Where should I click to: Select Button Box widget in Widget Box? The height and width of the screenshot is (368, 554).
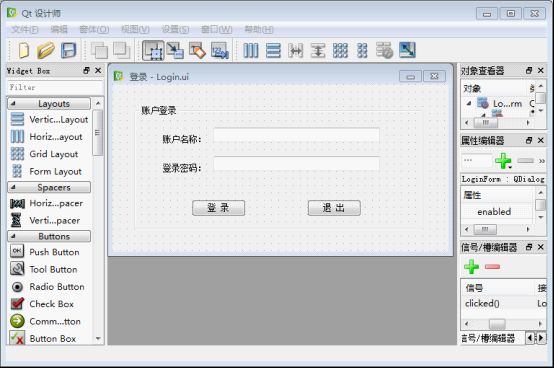point(49,338)
